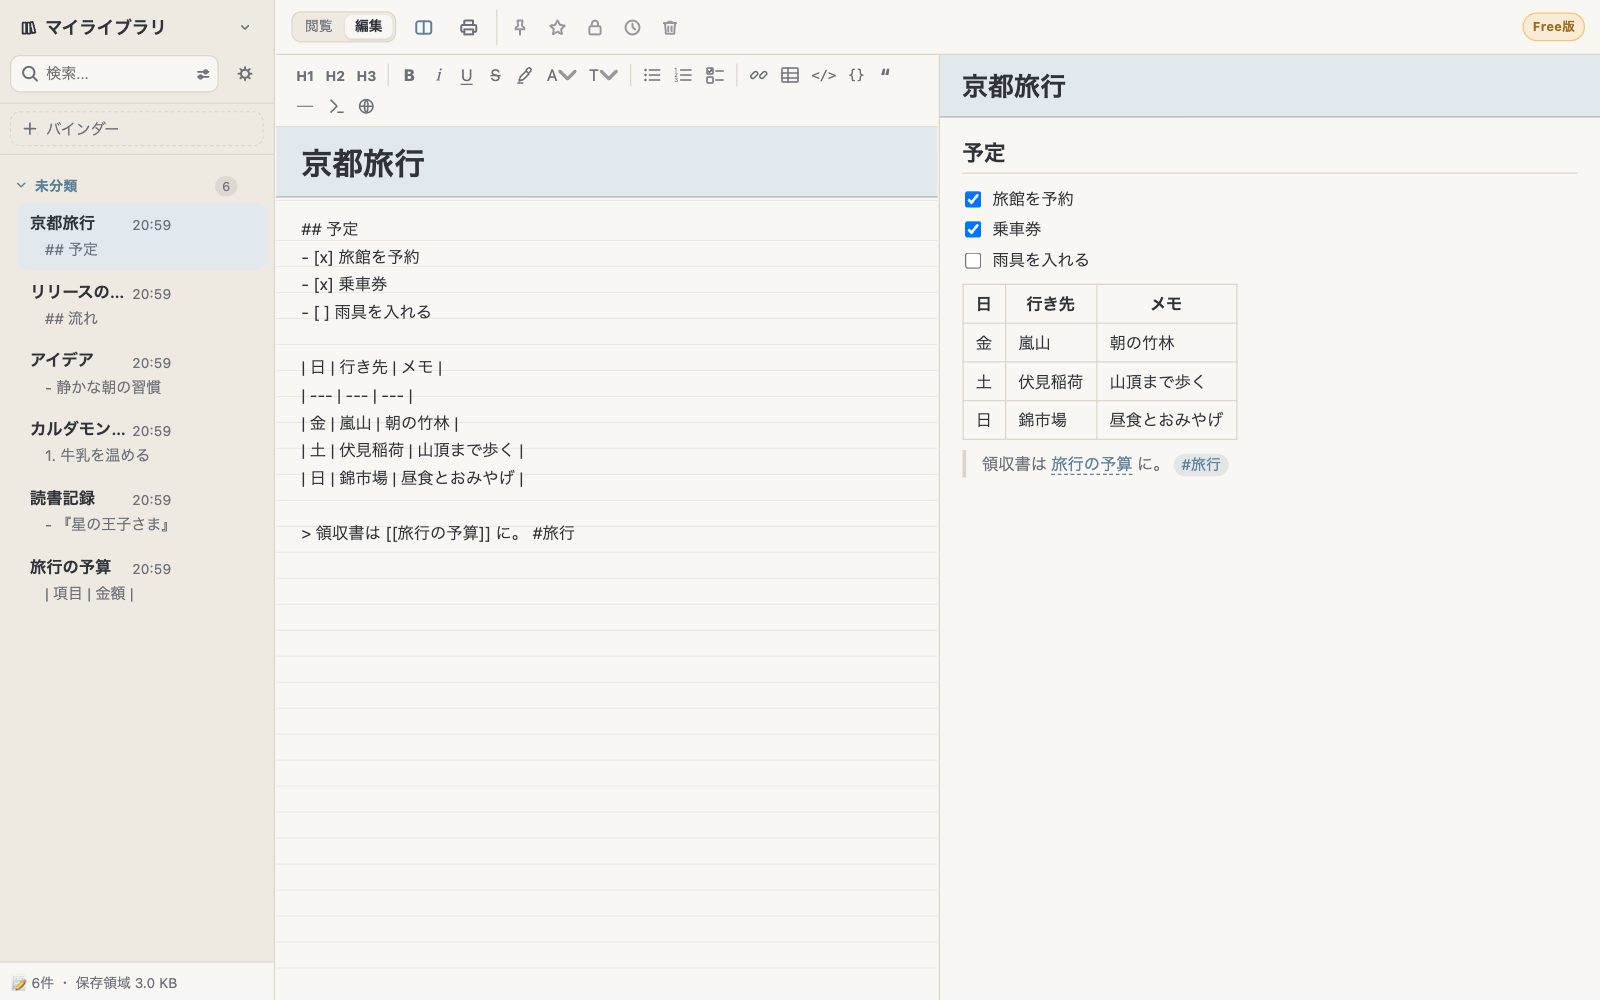Lock the note with padlock icon

pyautogui.click(x=595, y=27)
